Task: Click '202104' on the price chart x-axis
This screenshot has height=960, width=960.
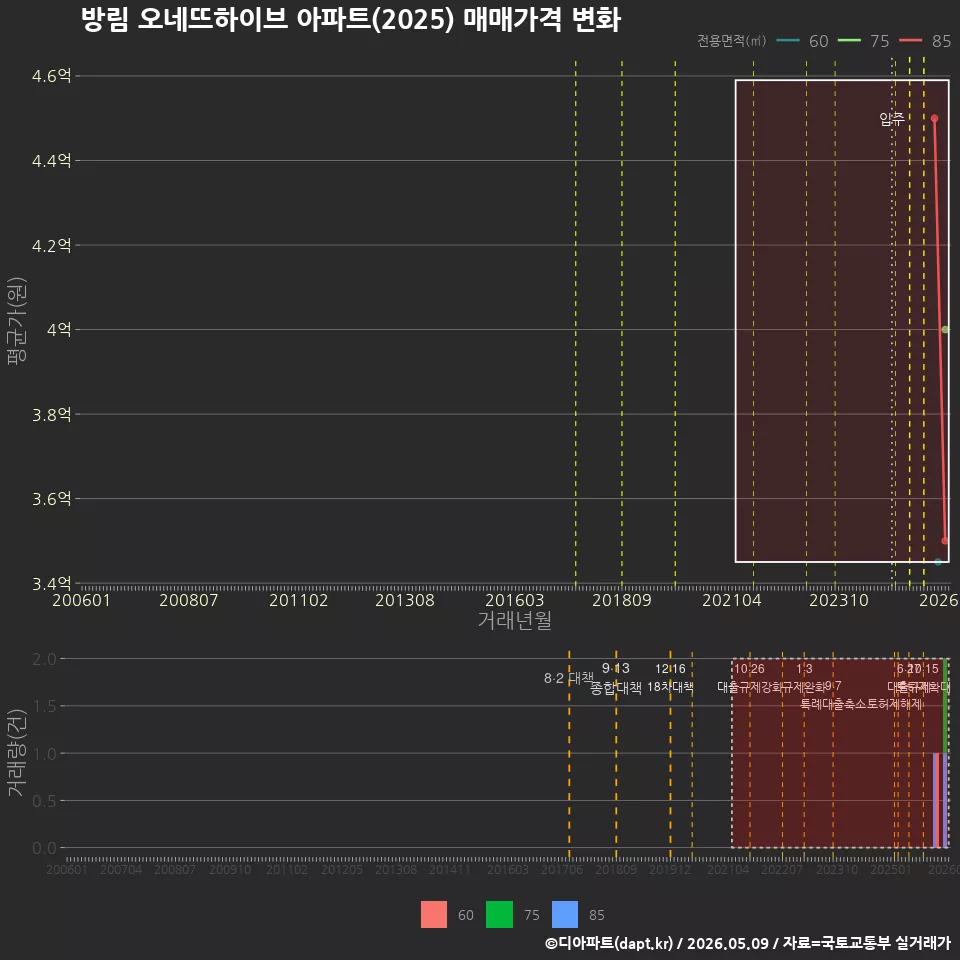Action: (732, 600)
